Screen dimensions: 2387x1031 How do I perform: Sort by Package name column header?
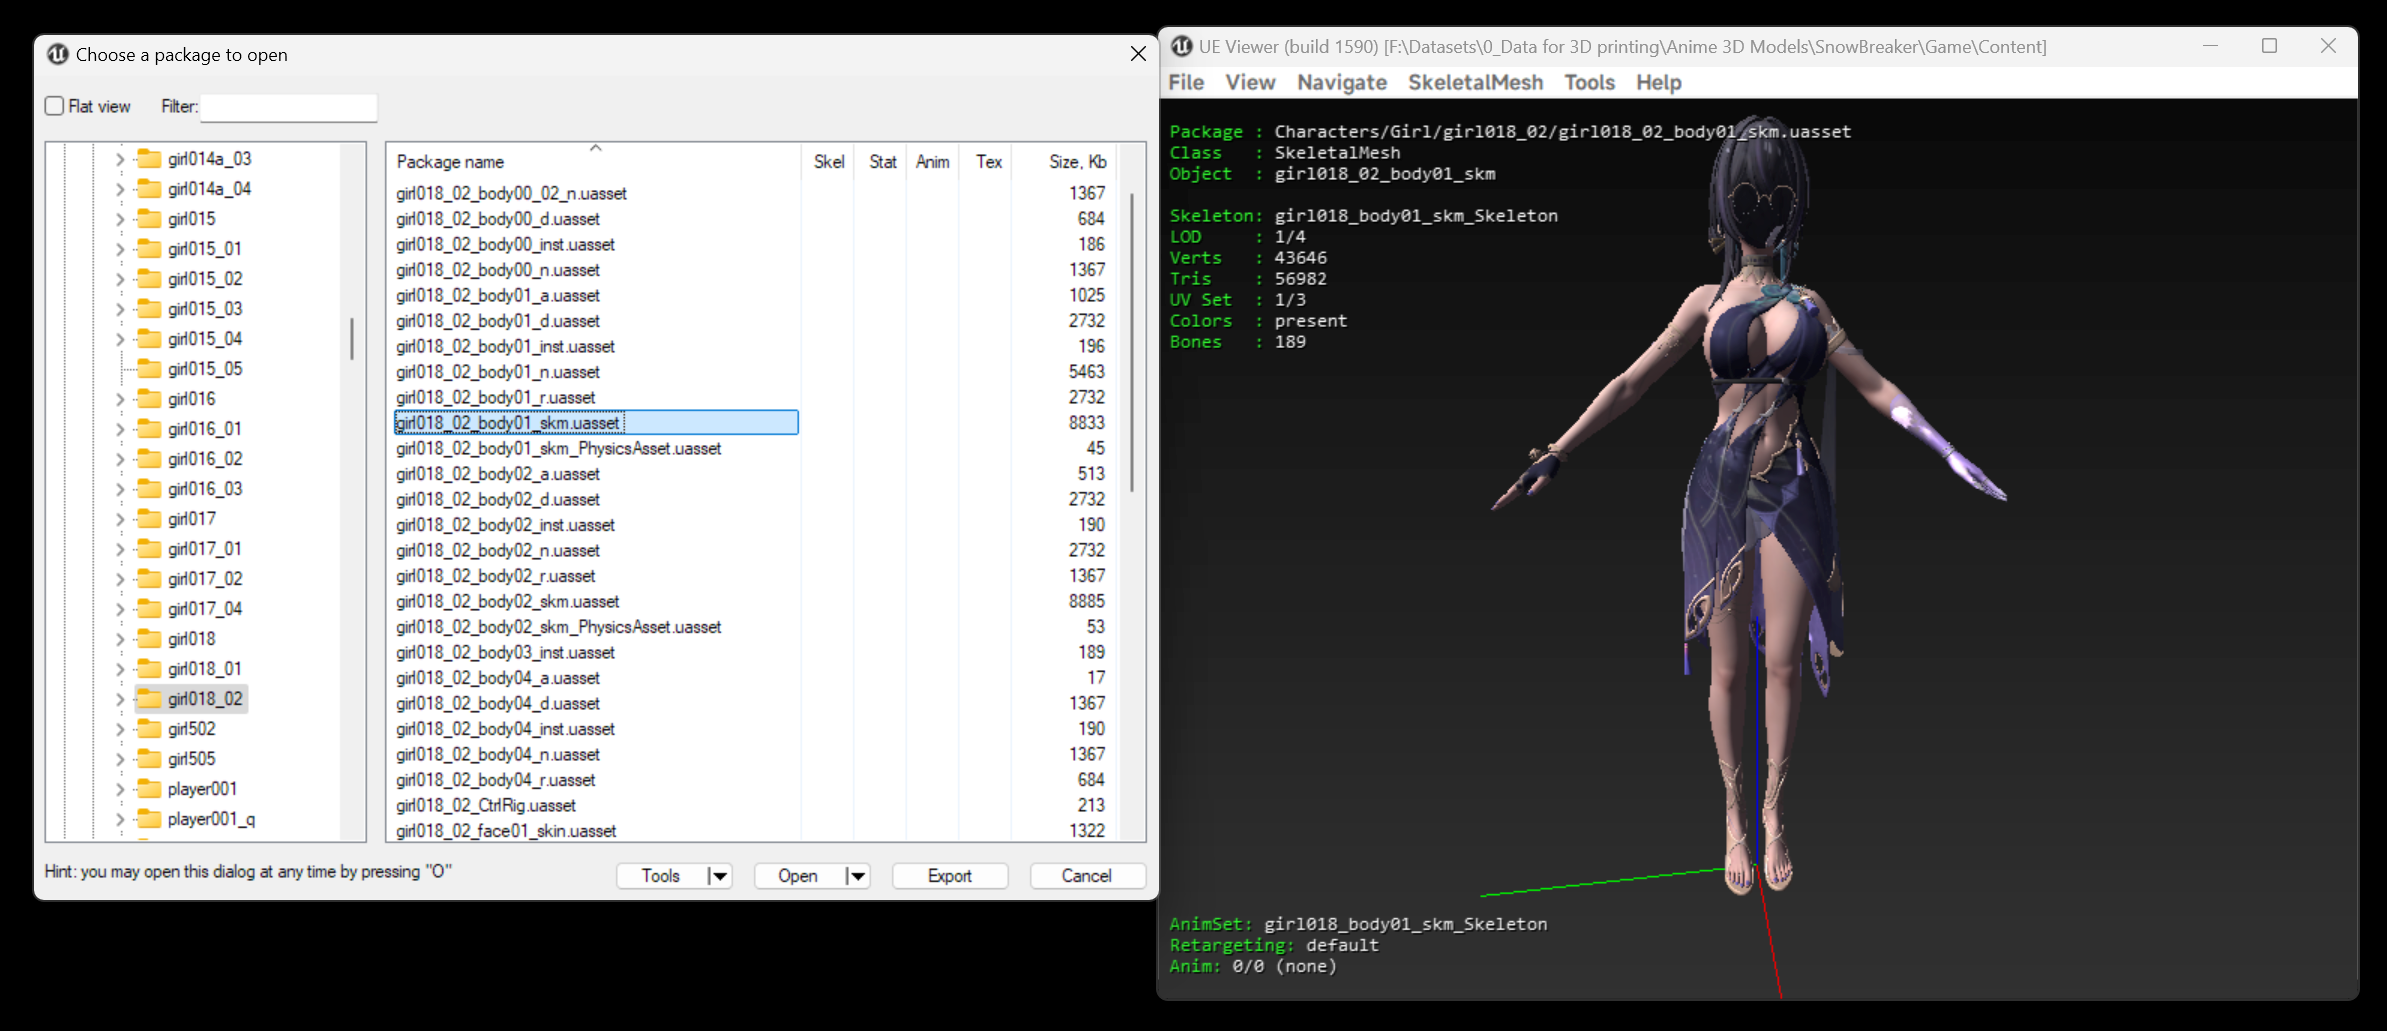coord(594,161)
